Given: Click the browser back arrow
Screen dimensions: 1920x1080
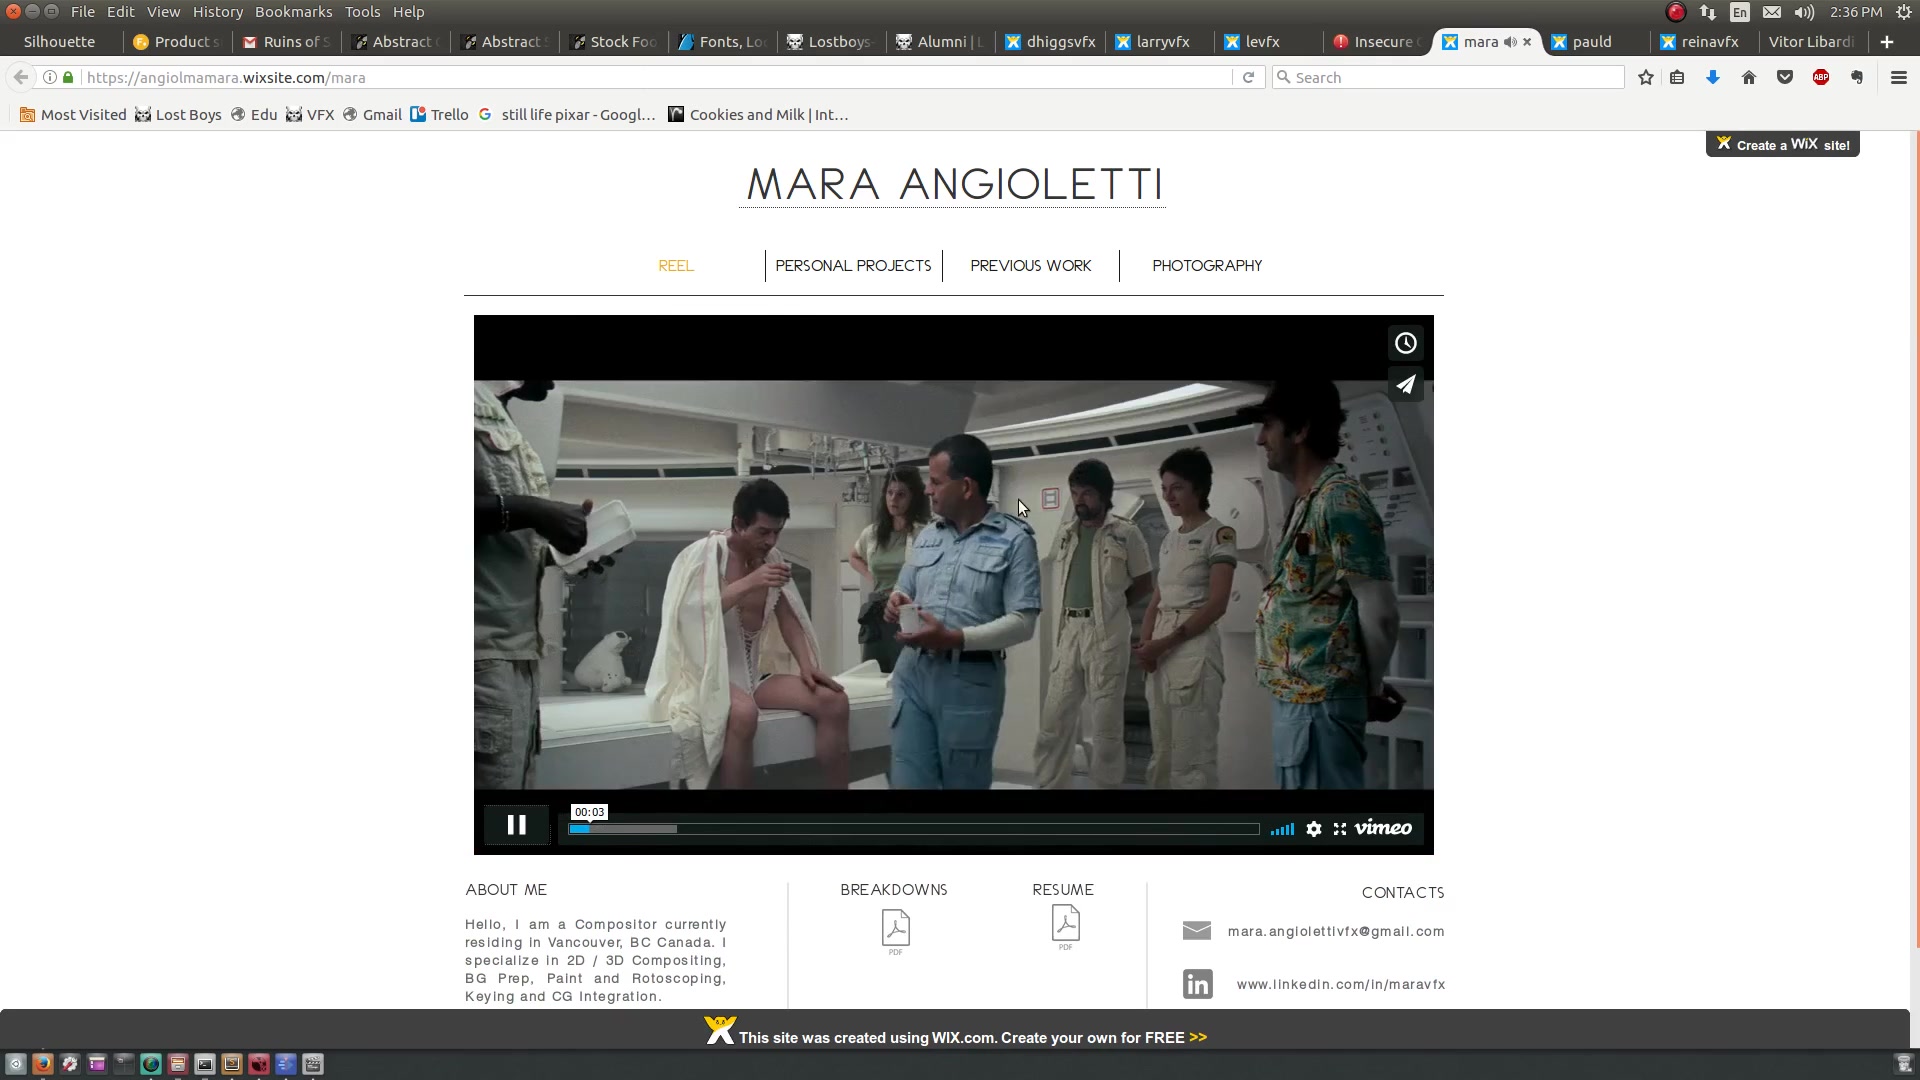Looking at the screenshot, I should [21, 78].
